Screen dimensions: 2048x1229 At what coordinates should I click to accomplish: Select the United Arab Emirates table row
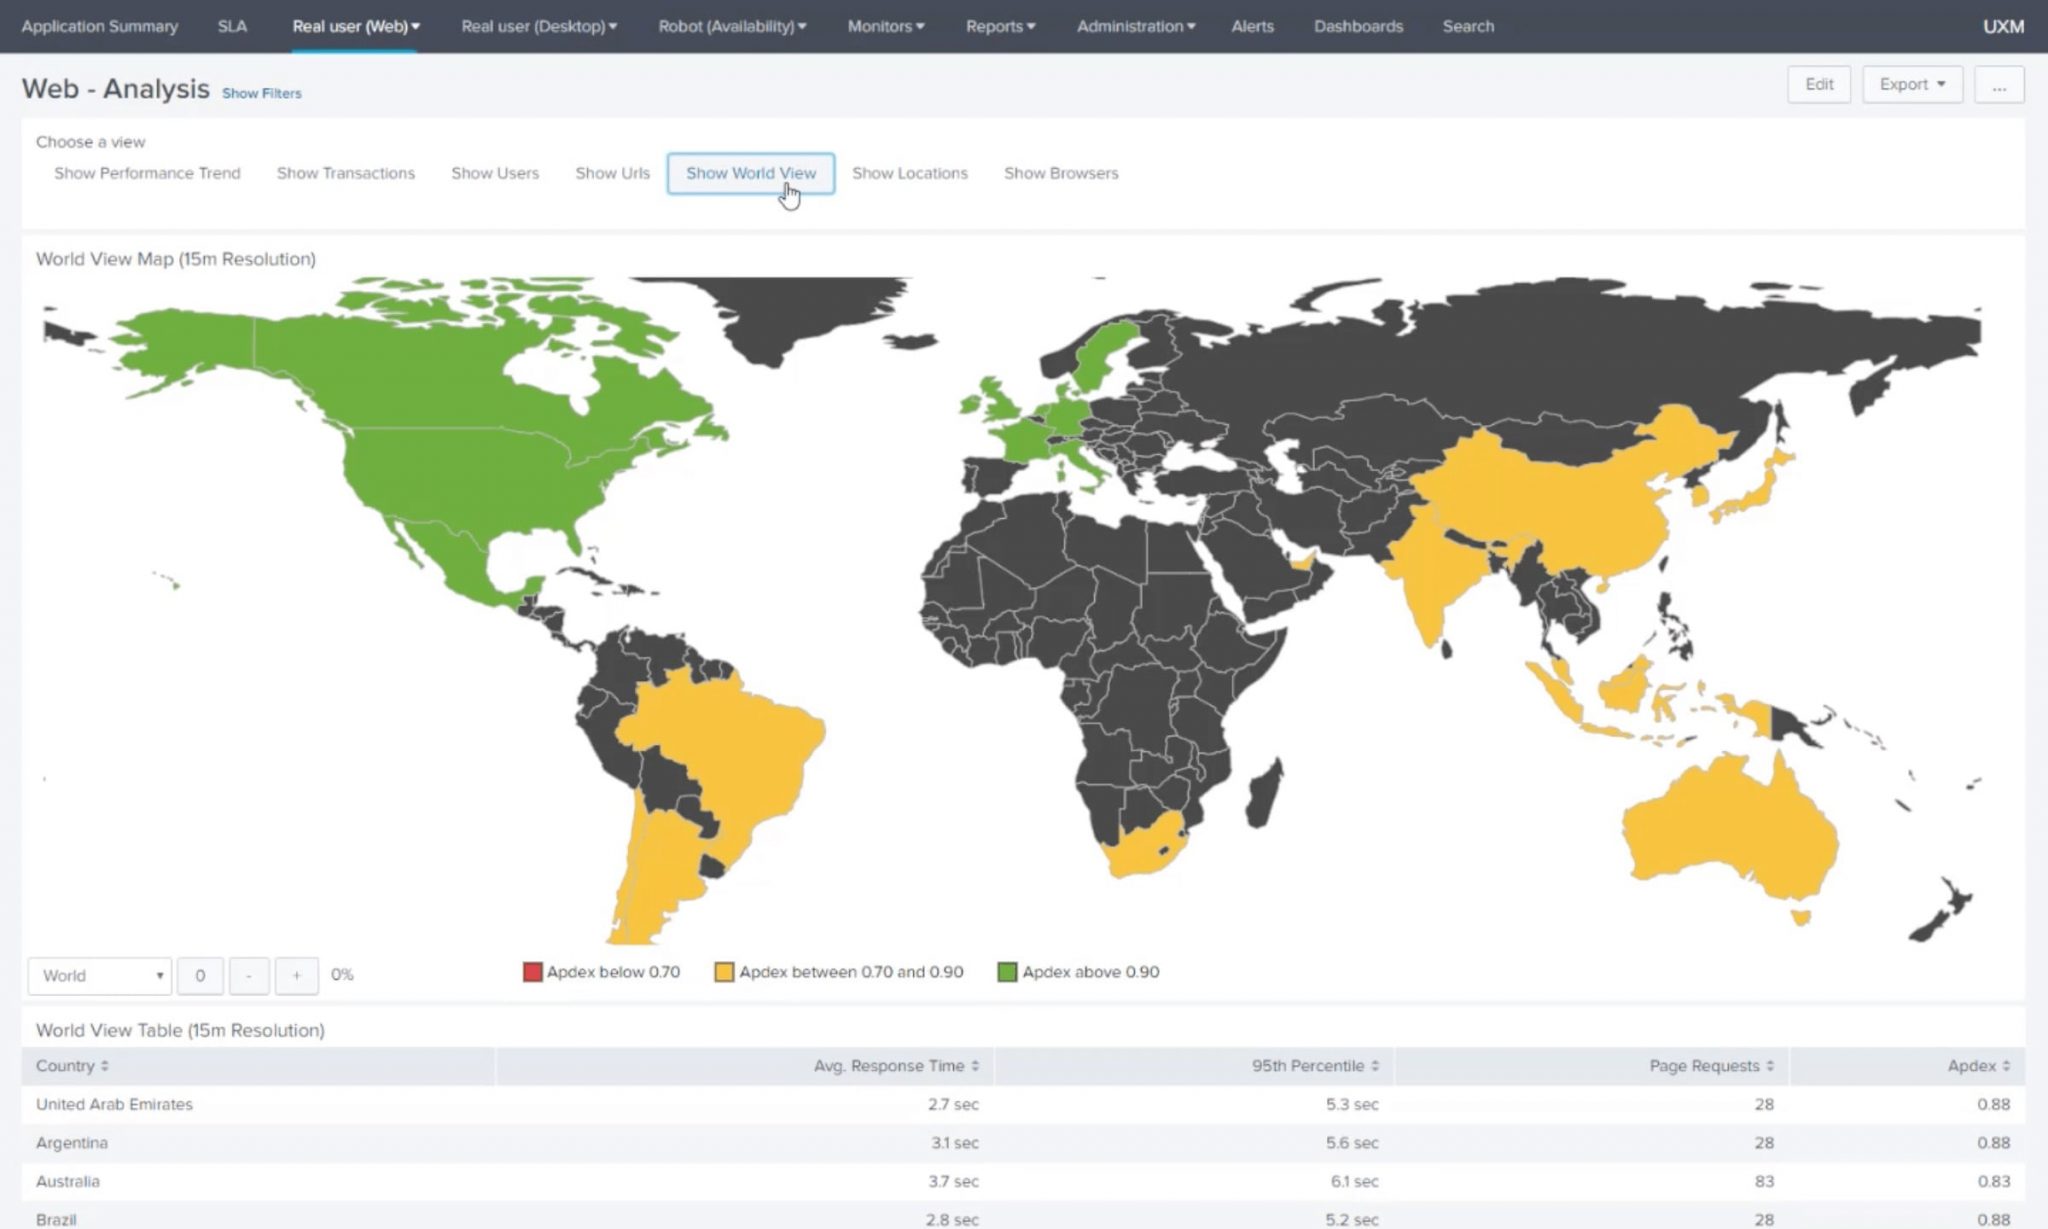113,1105
